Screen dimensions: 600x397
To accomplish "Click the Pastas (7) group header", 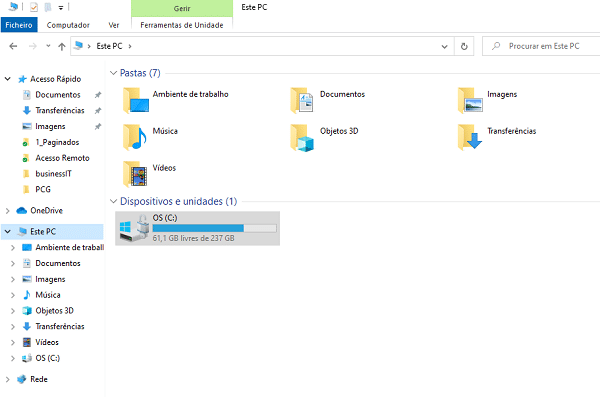I will click(x=140, y=73).
